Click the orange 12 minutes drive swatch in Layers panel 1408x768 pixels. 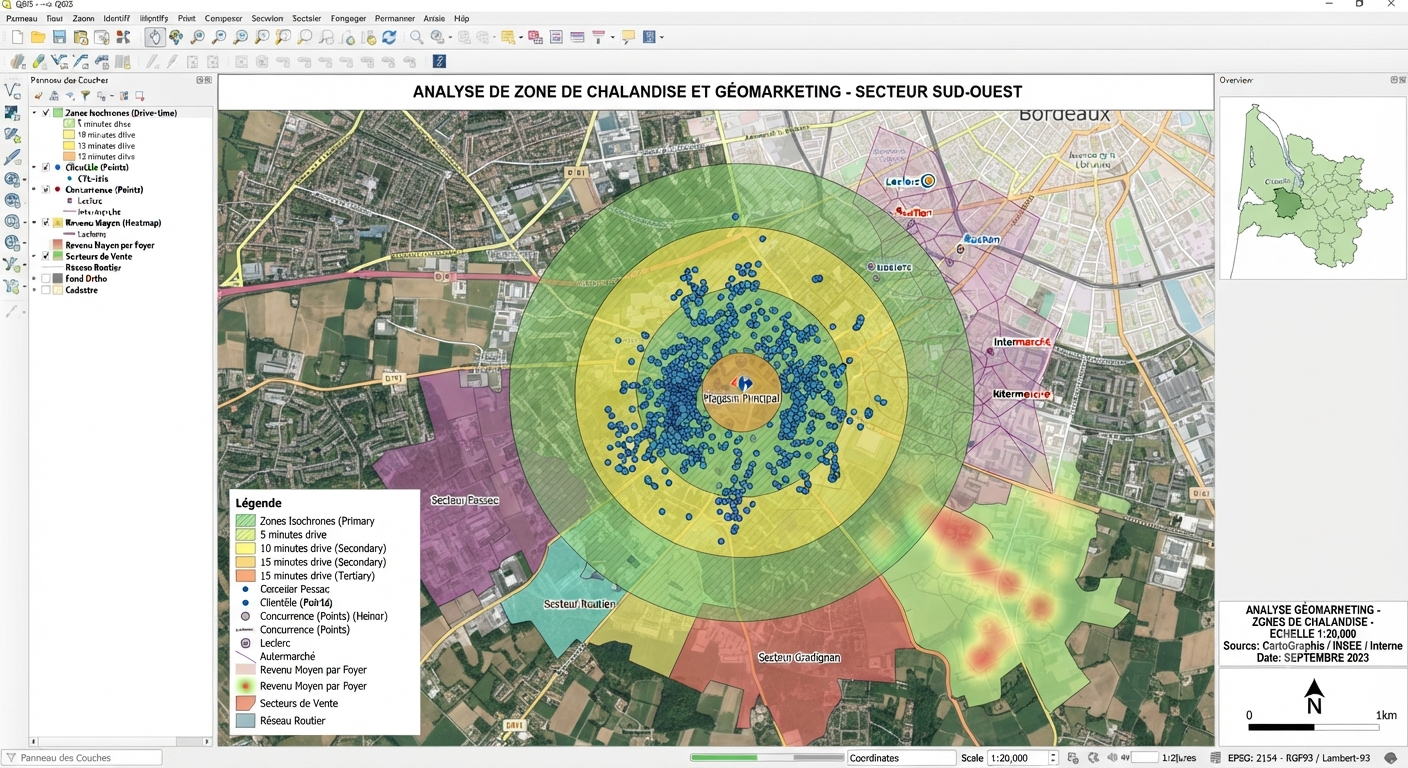tap(69, 156)
